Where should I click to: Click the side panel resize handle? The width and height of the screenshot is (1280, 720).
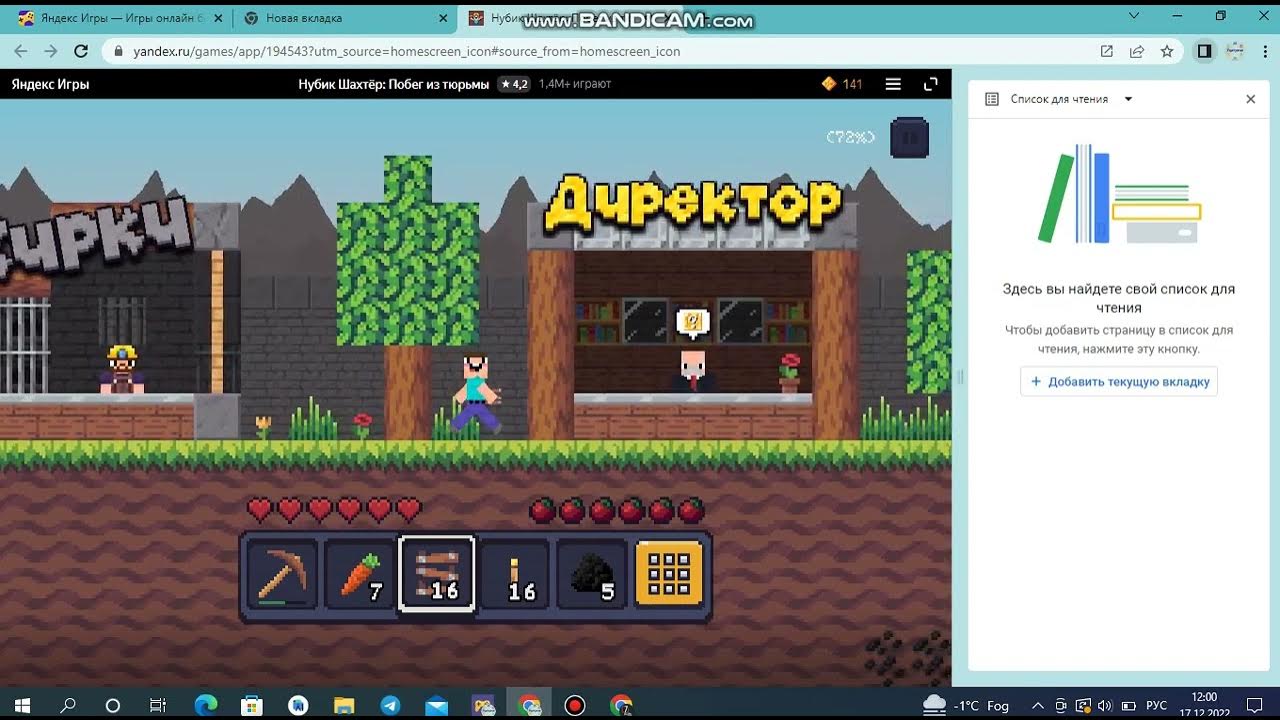tap(960, 377)
